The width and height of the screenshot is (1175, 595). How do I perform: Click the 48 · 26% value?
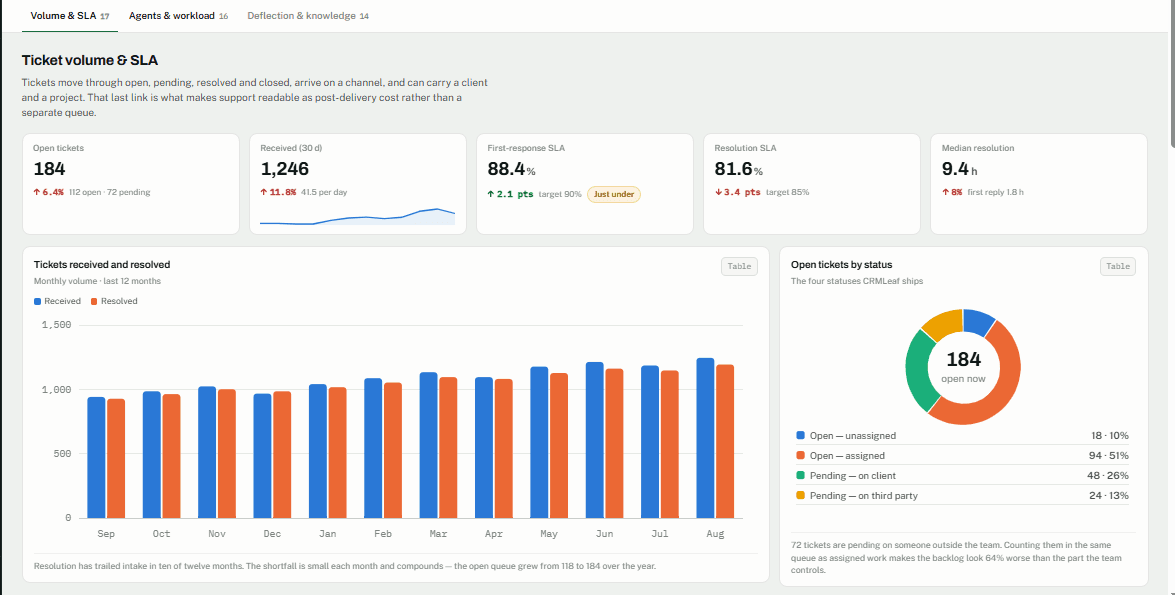1110,475
